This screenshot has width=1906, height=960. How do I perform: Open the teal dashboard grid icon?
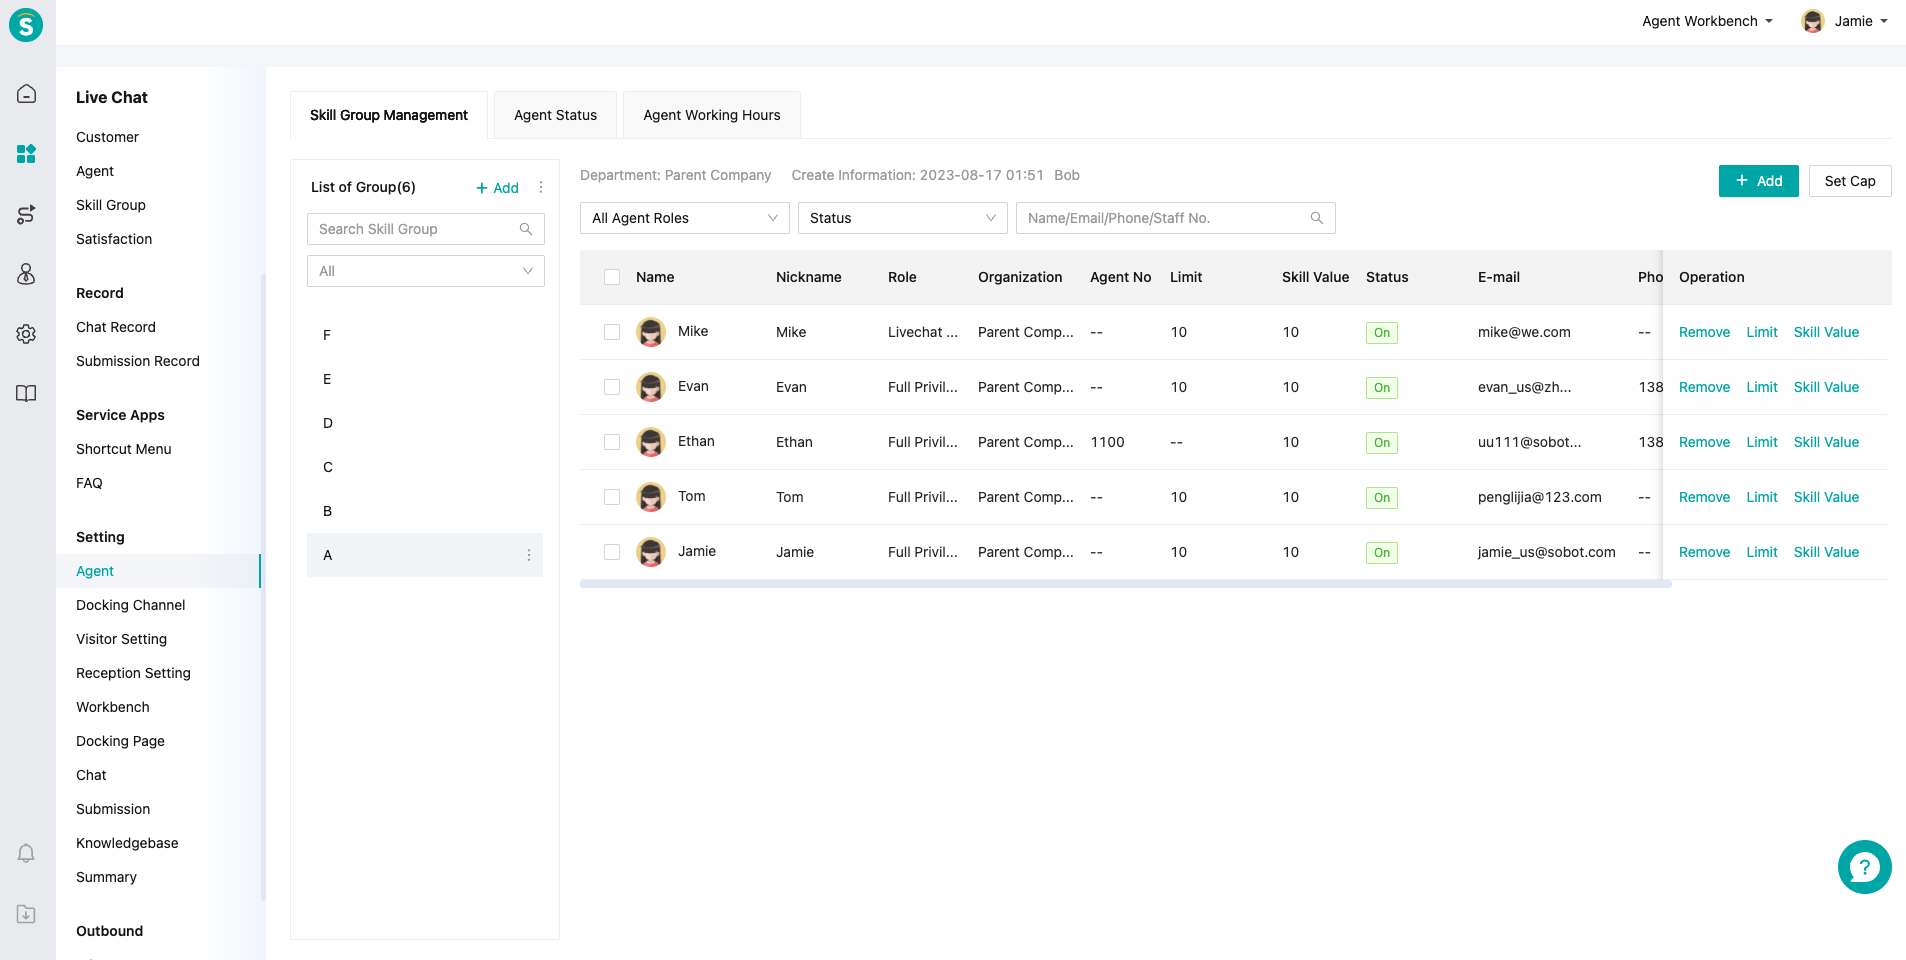click(x=27, y=154)
